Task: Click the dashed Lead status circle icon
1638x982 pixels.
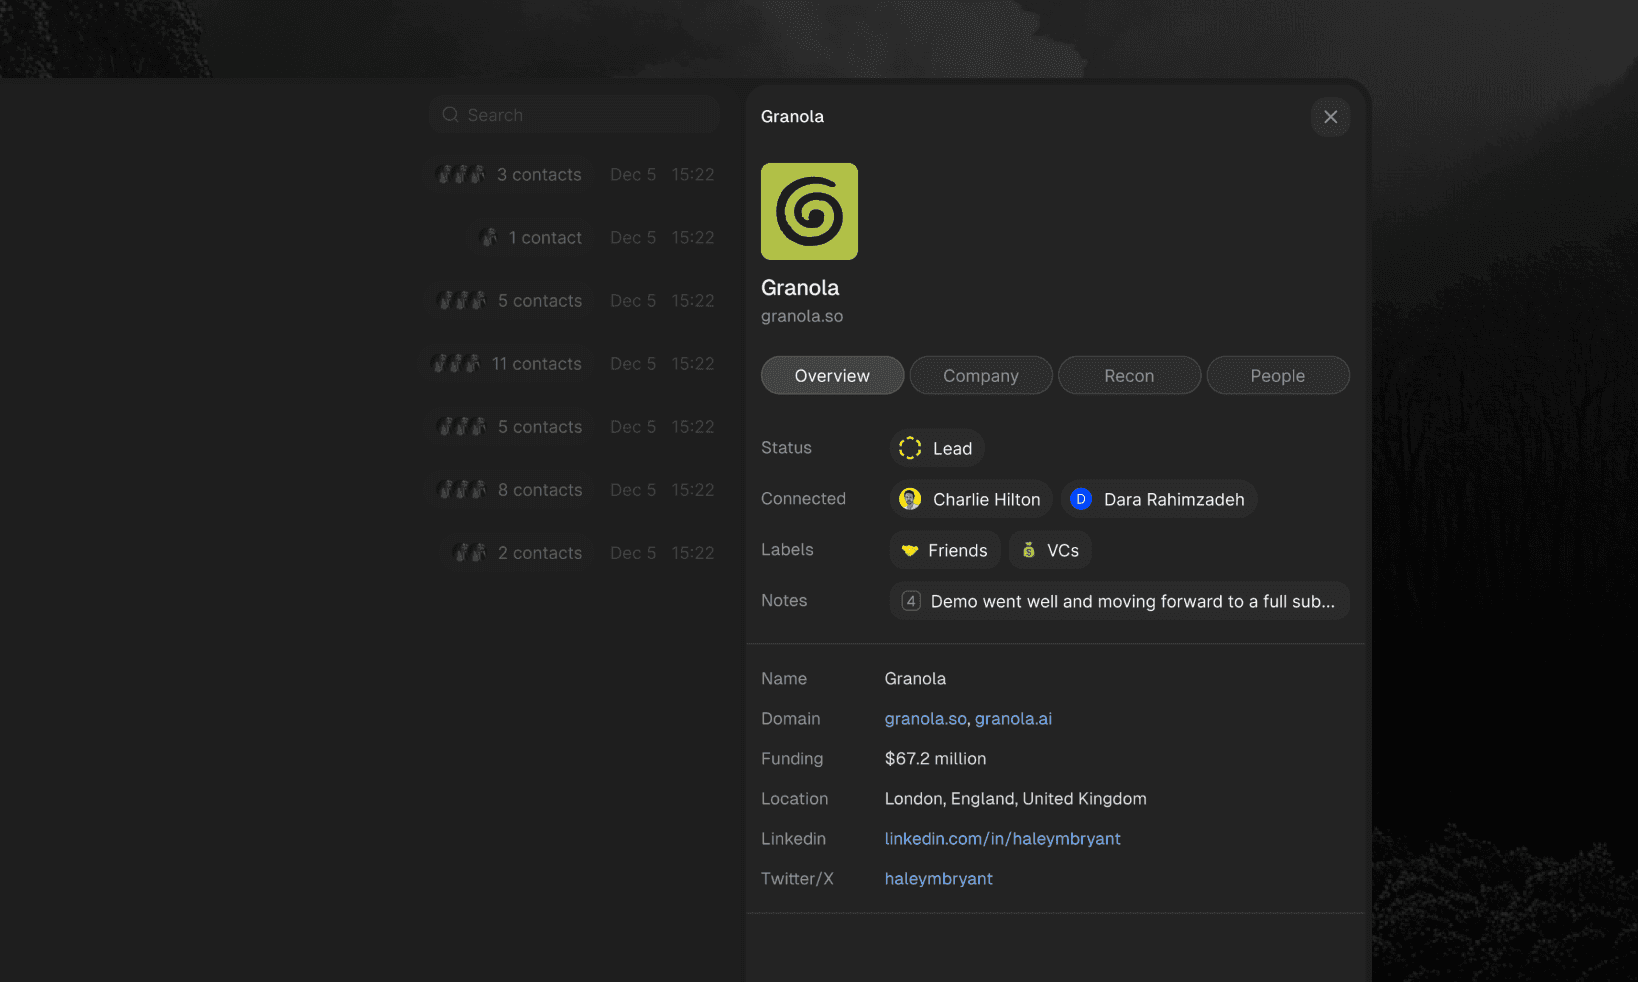Action: tap(910, 448)
